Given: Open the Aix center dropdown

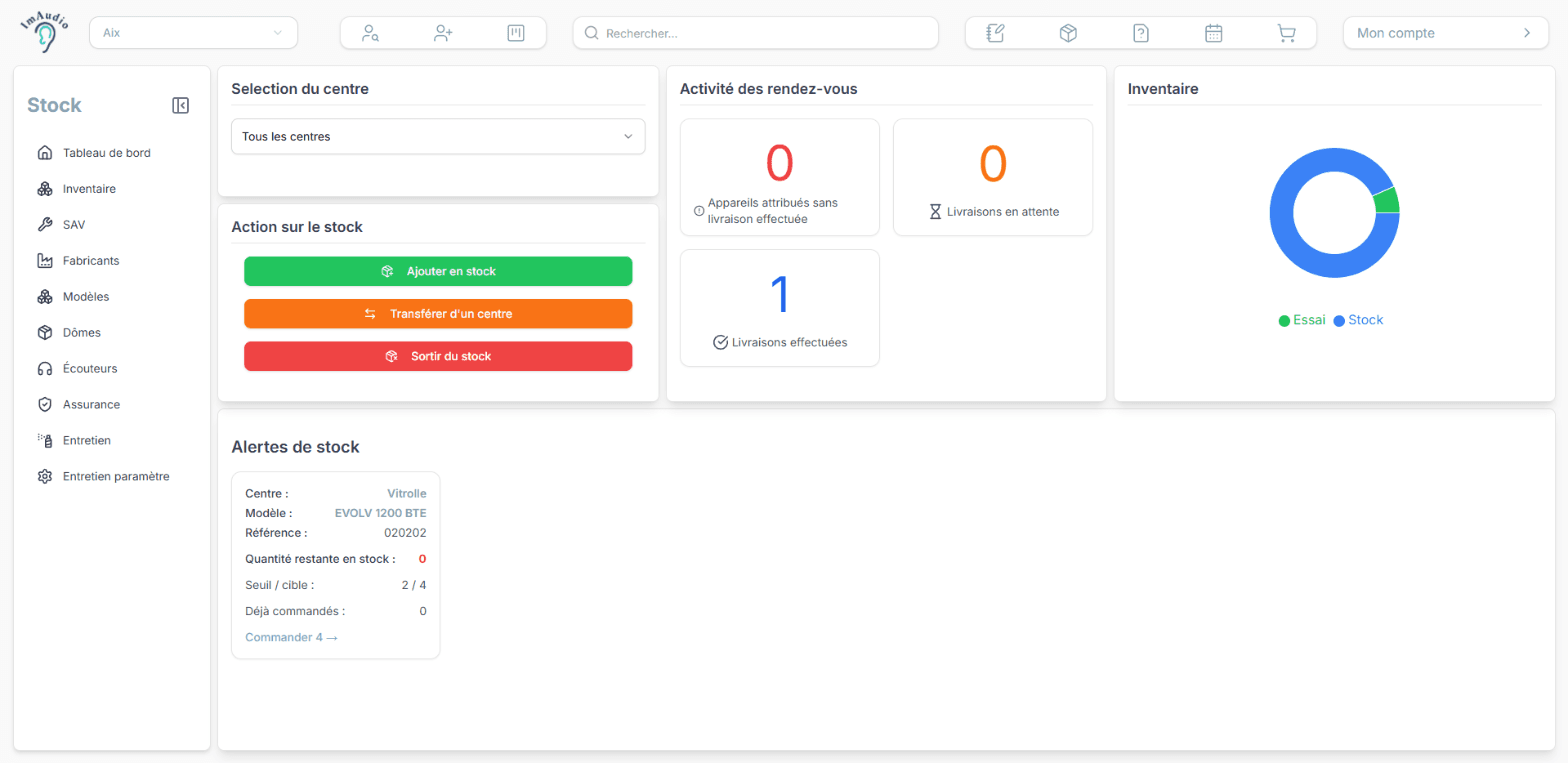Looking at the screenshot, I should (194, 33).
